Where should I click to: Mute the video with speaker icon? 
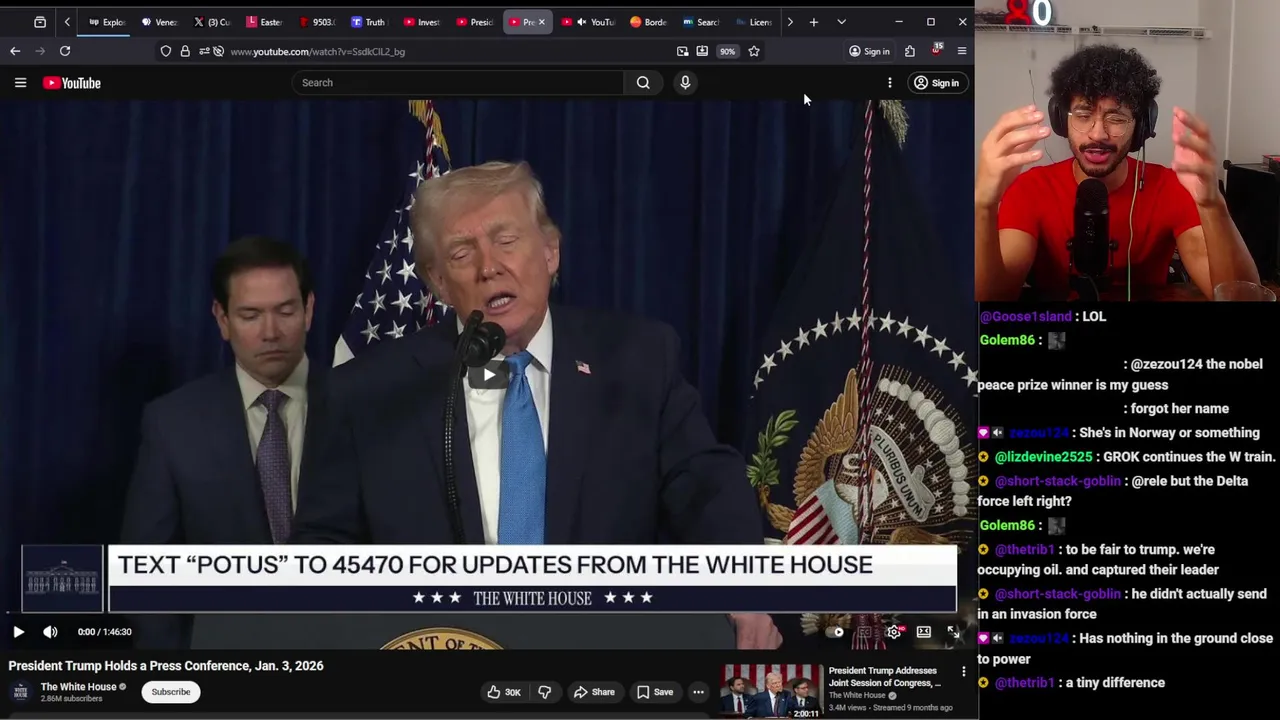coord(50,632)
